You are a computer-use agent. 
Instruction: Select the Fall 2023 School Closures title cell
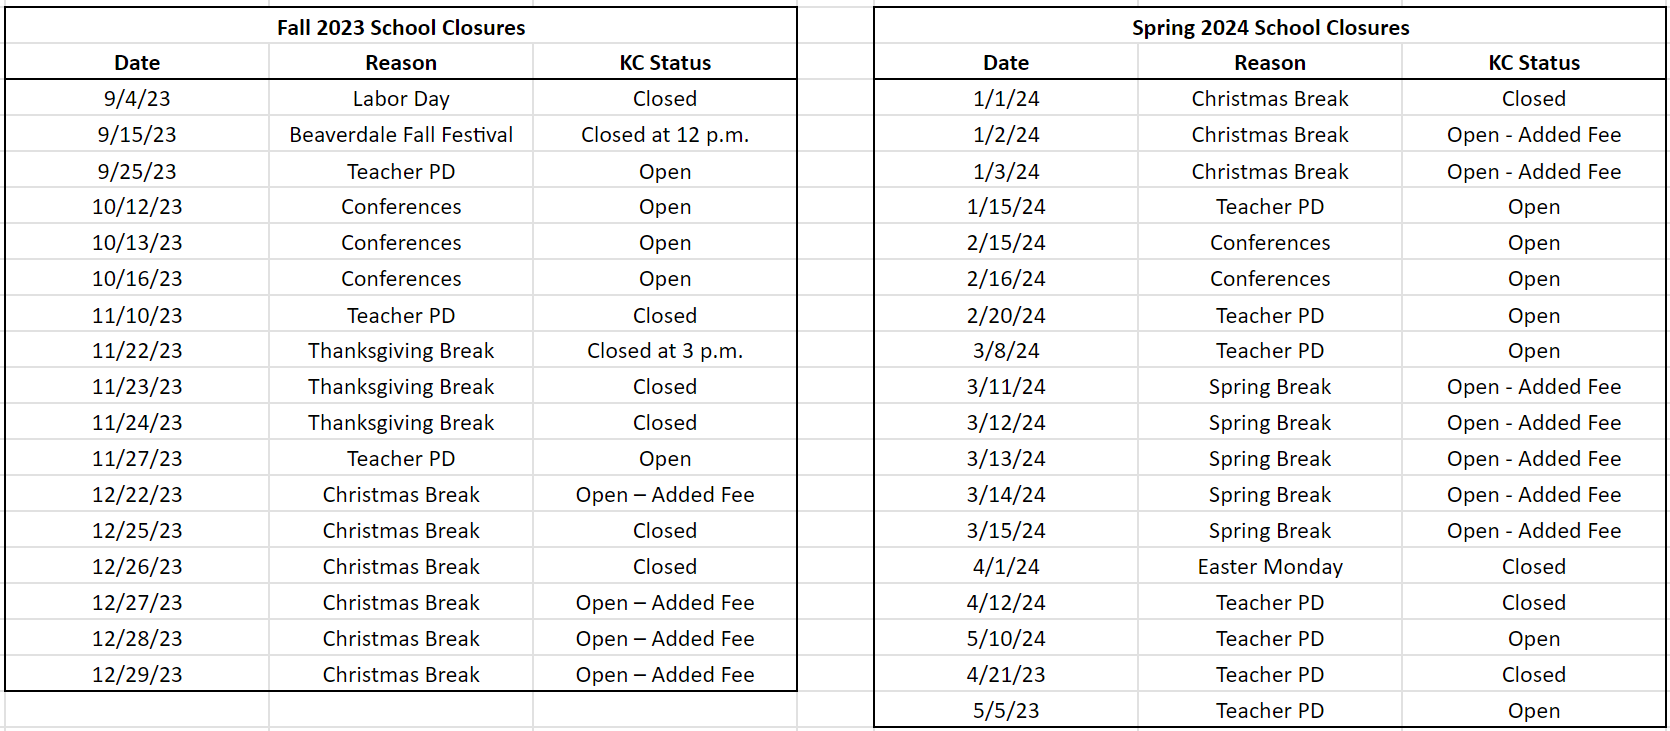401,27
